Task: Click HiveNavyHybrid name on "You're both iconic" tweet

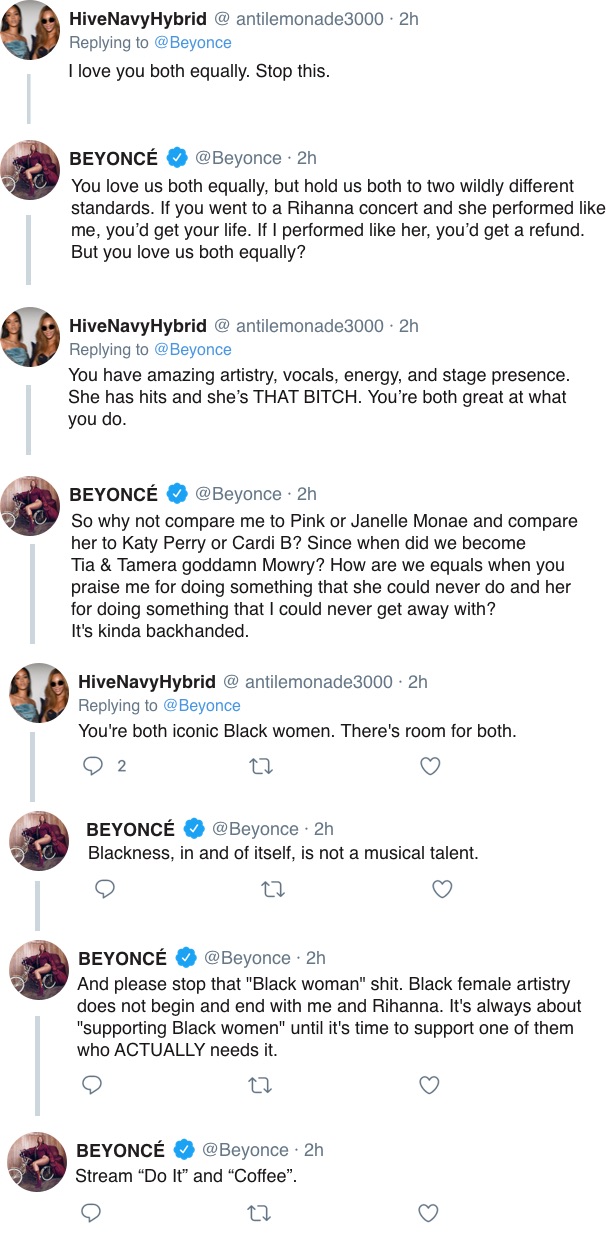Action: coord(147,682)
